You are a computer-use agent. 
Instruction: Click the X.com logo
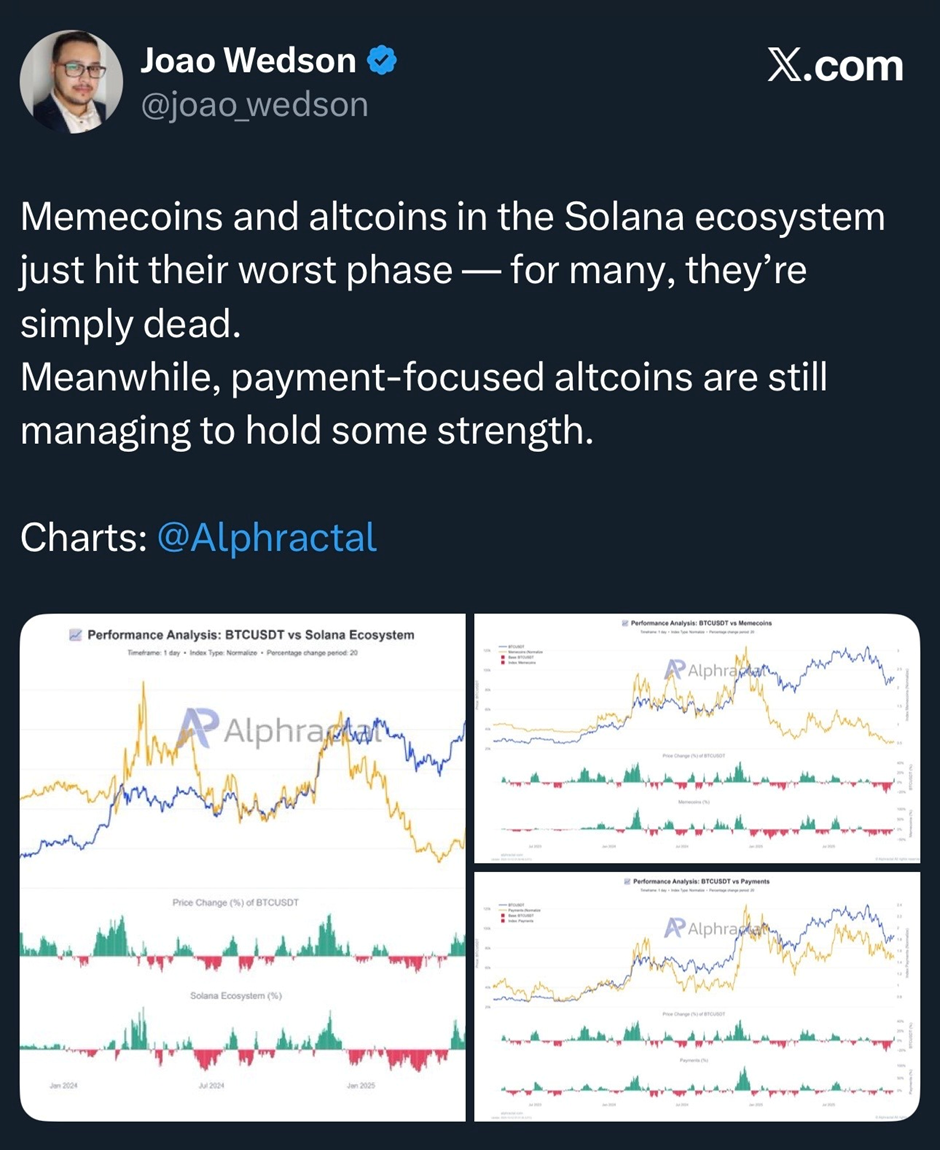tap(835, 66)
